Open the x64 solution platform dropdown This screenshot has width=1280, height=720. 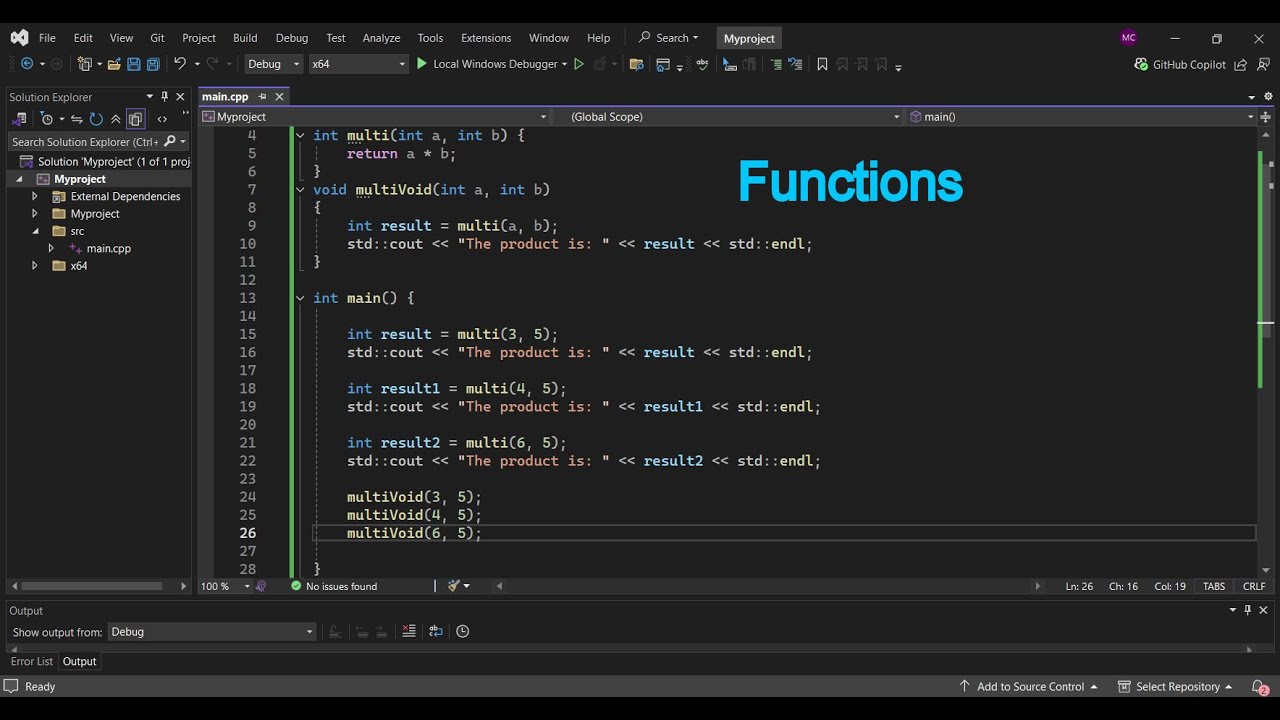(x=358, y=64)
